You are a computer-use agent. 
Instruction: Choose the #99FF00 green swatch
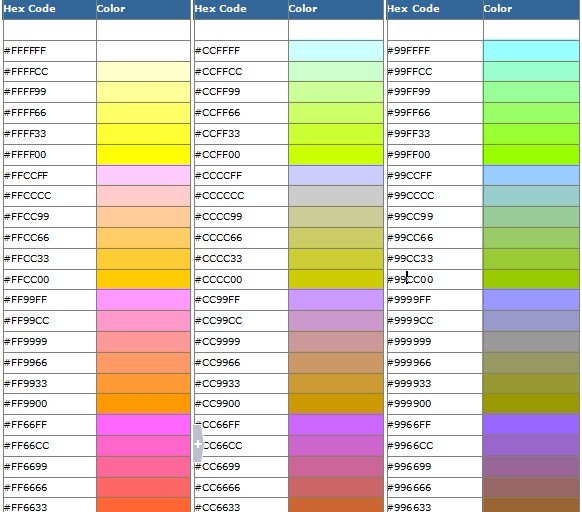pyautogui.click(x=531, y=155)
